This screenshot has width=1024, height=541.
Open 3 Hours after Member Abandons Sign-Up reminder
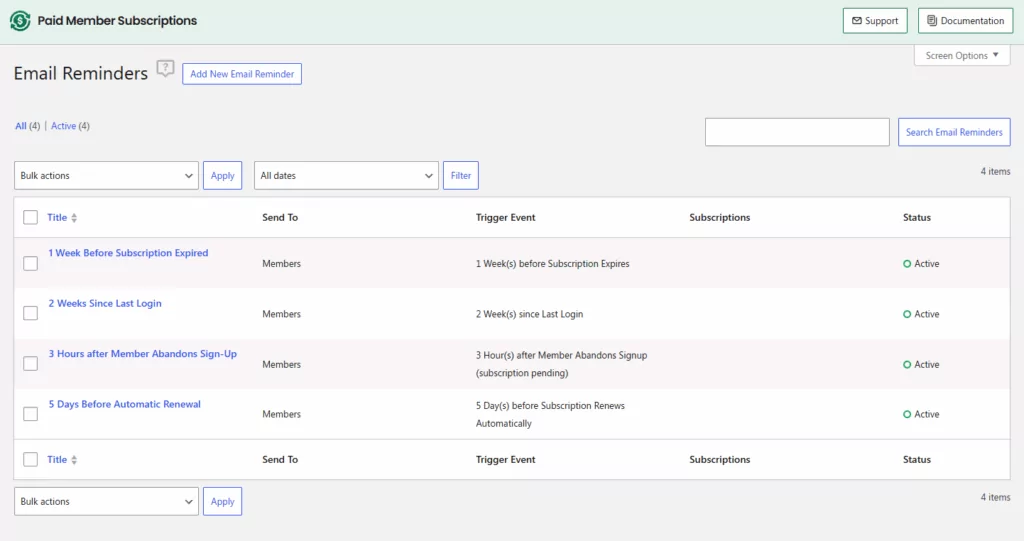(142, 354)
